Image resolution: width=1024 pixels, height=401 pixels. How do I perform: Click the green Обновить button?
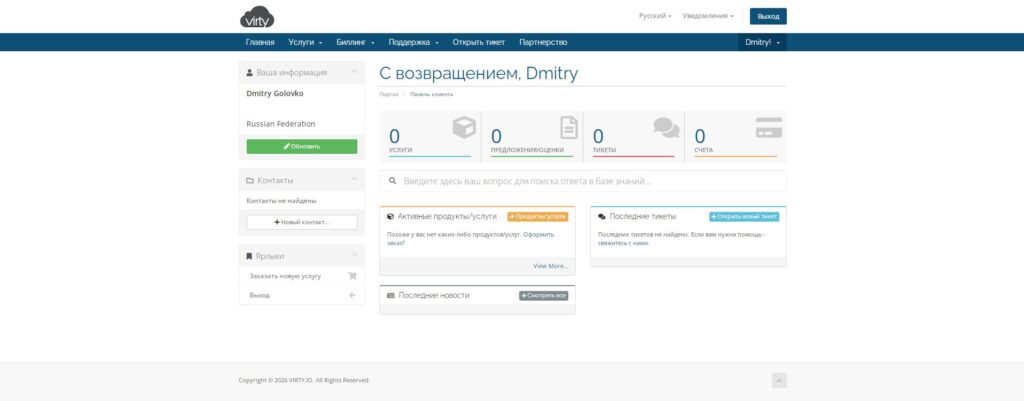click(302, 146)
